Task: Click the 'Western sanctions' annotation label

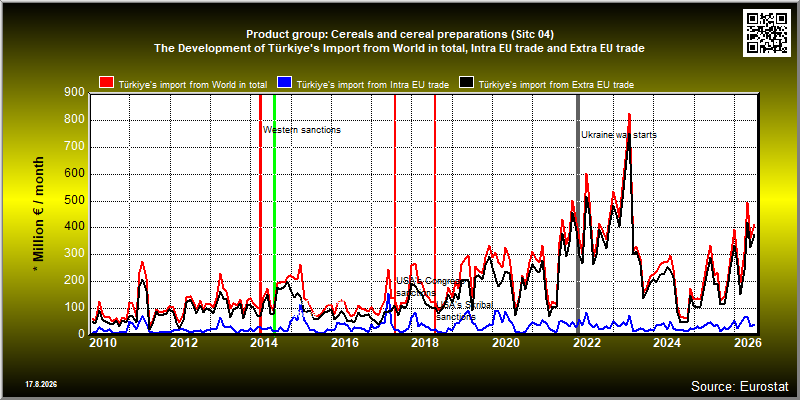Action: [302, 130]
